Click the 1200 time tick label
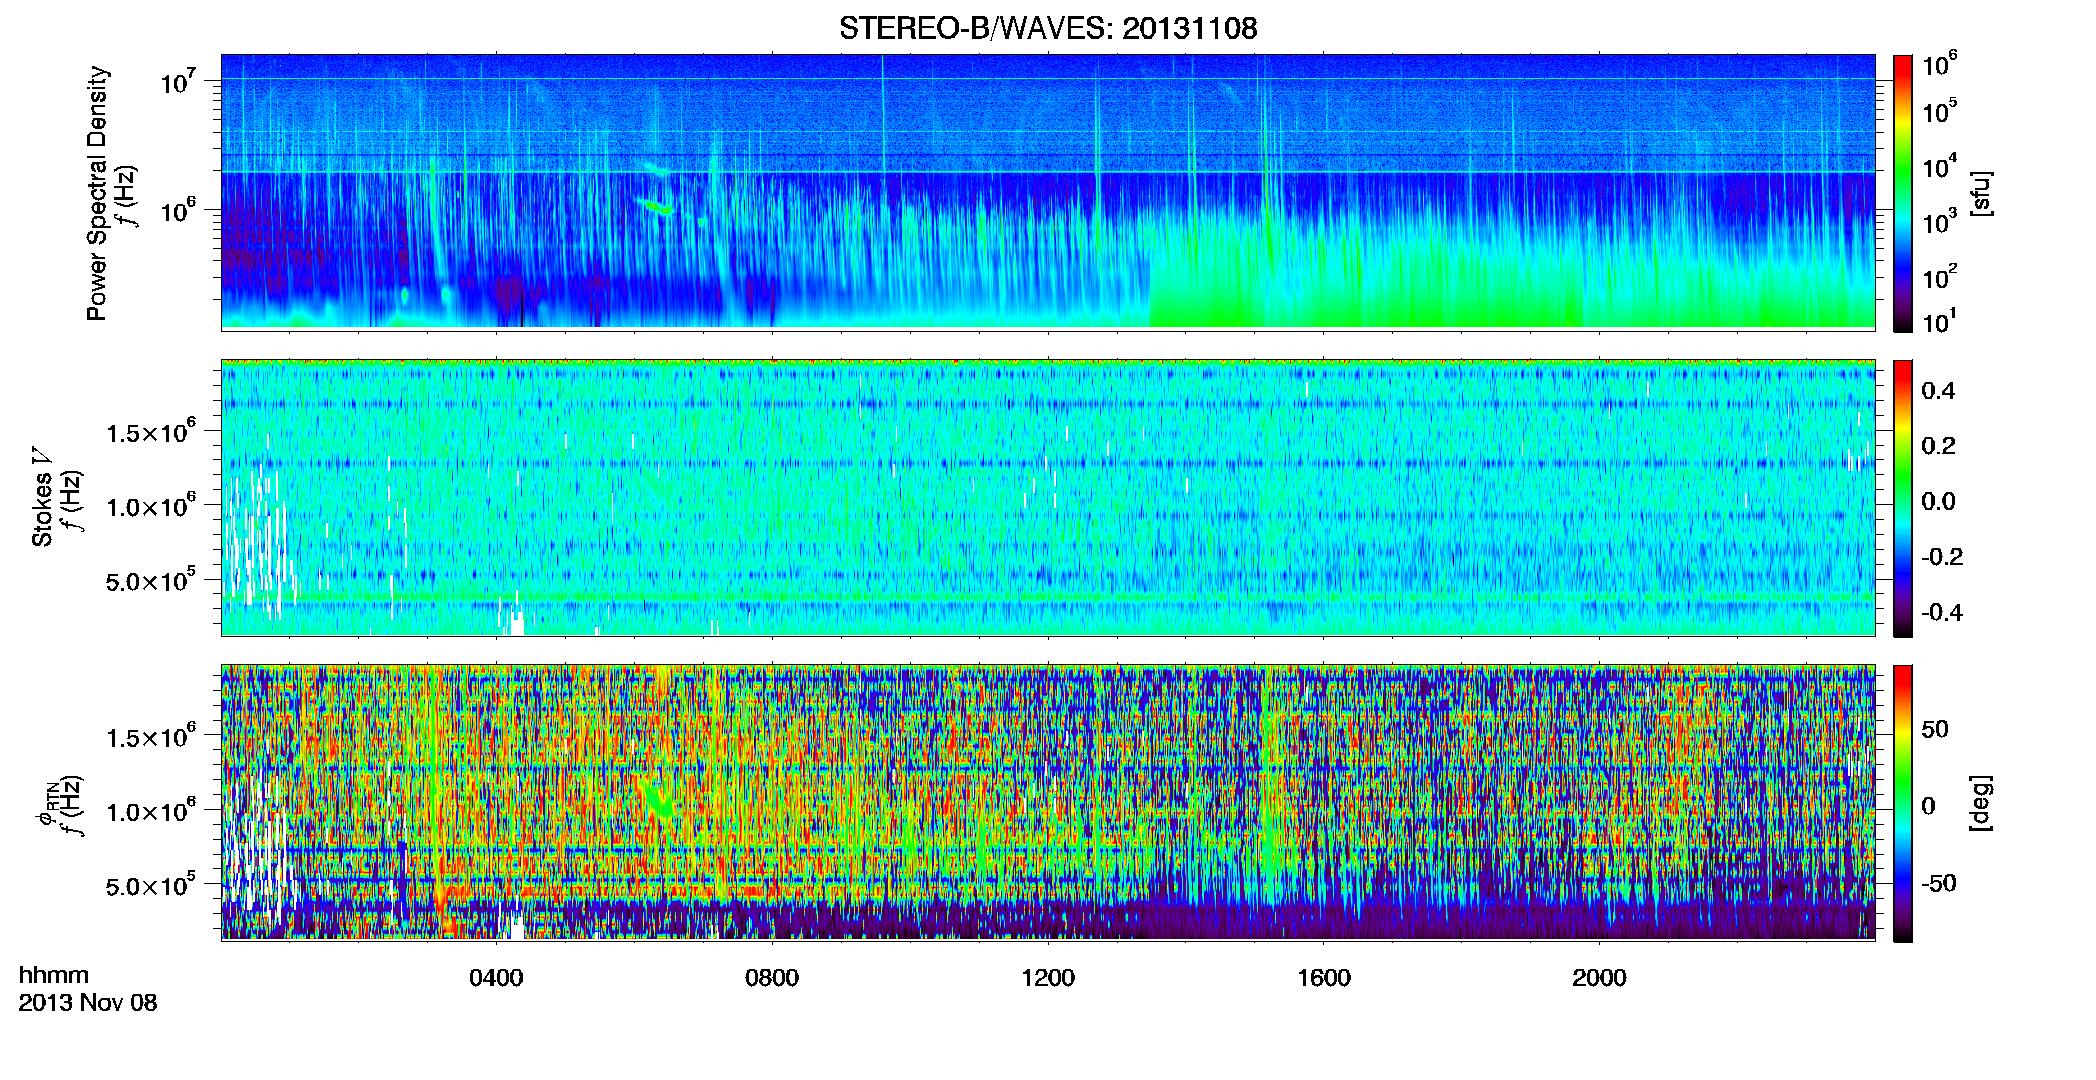Viewport: 2096px width, 1080px height. coord(1048,978)
